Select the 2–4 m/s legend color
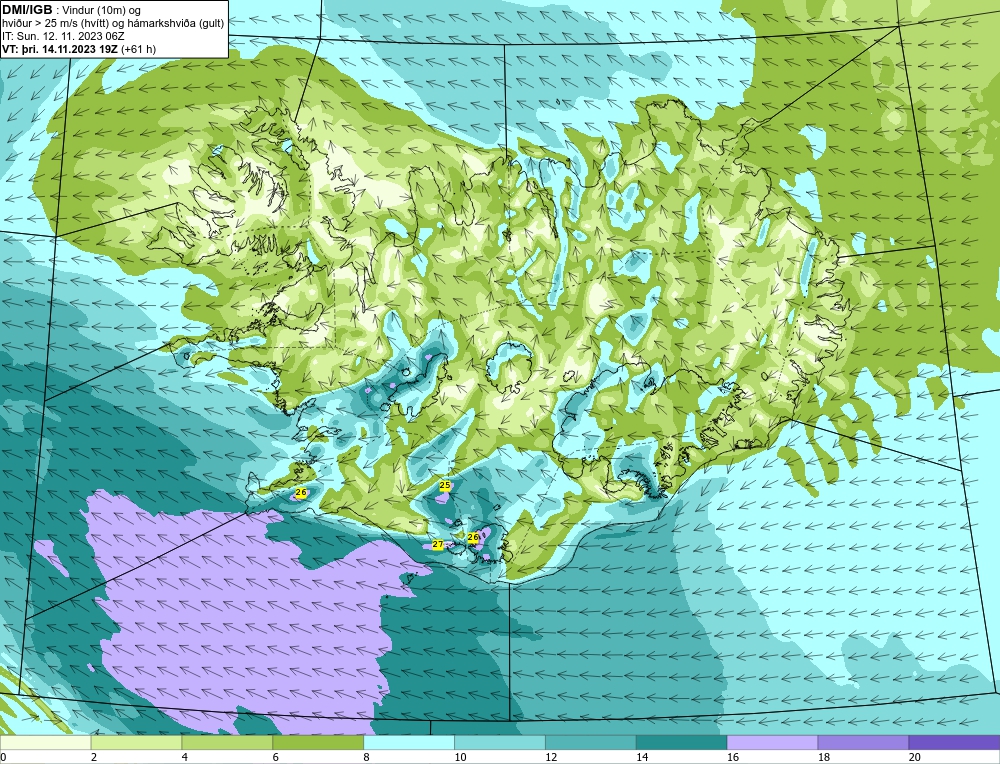Image resolution: width=1000 pixels, height=764 pixels. [136, 742]
